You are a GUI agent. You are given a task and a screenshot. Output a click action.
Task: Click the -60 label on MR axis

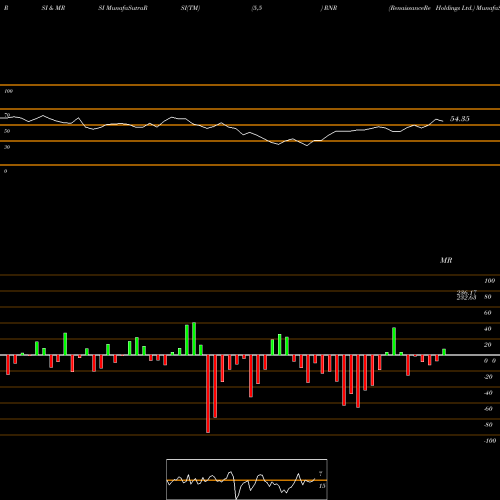(x=488, y=409)
